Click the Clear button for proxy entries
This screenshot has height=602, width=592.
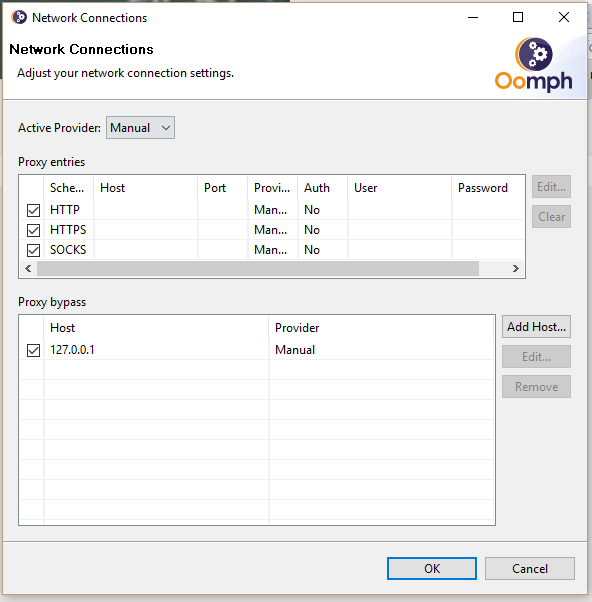click(551, 217)
